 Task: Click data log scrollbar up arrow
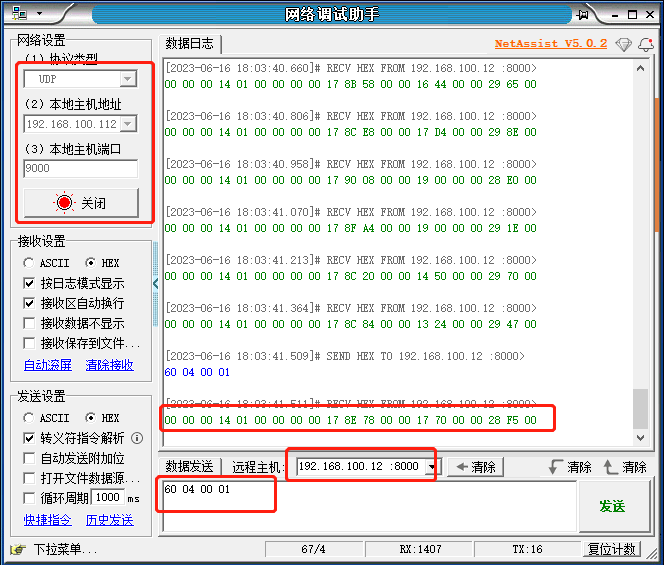click(641, 68)
